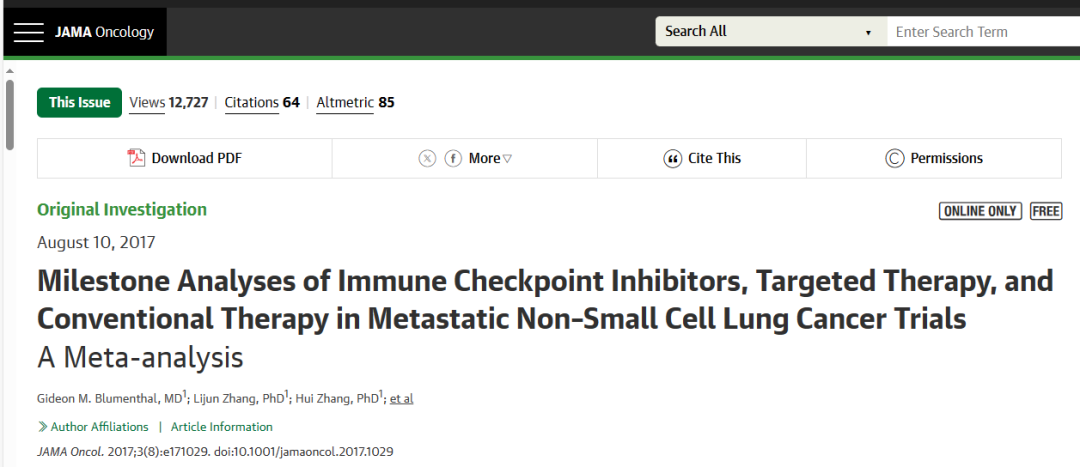Viewport: 1080px width, 467px height.
Task: Expand the Author Affiliations chevron
Action: [43, 427]
